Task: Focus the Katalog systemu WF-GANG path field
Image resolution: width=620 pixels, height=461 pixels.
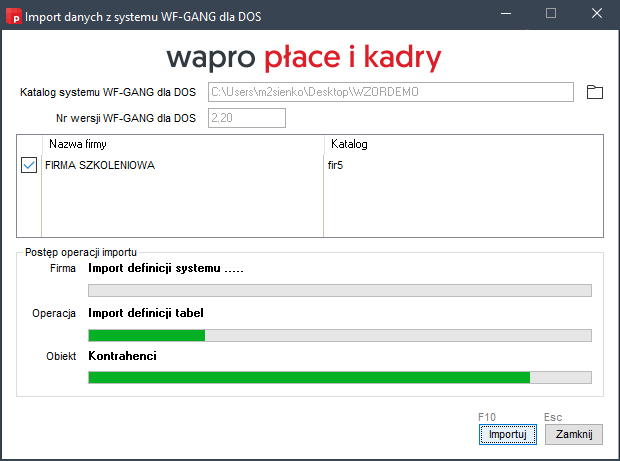Action: pos(391,92)
